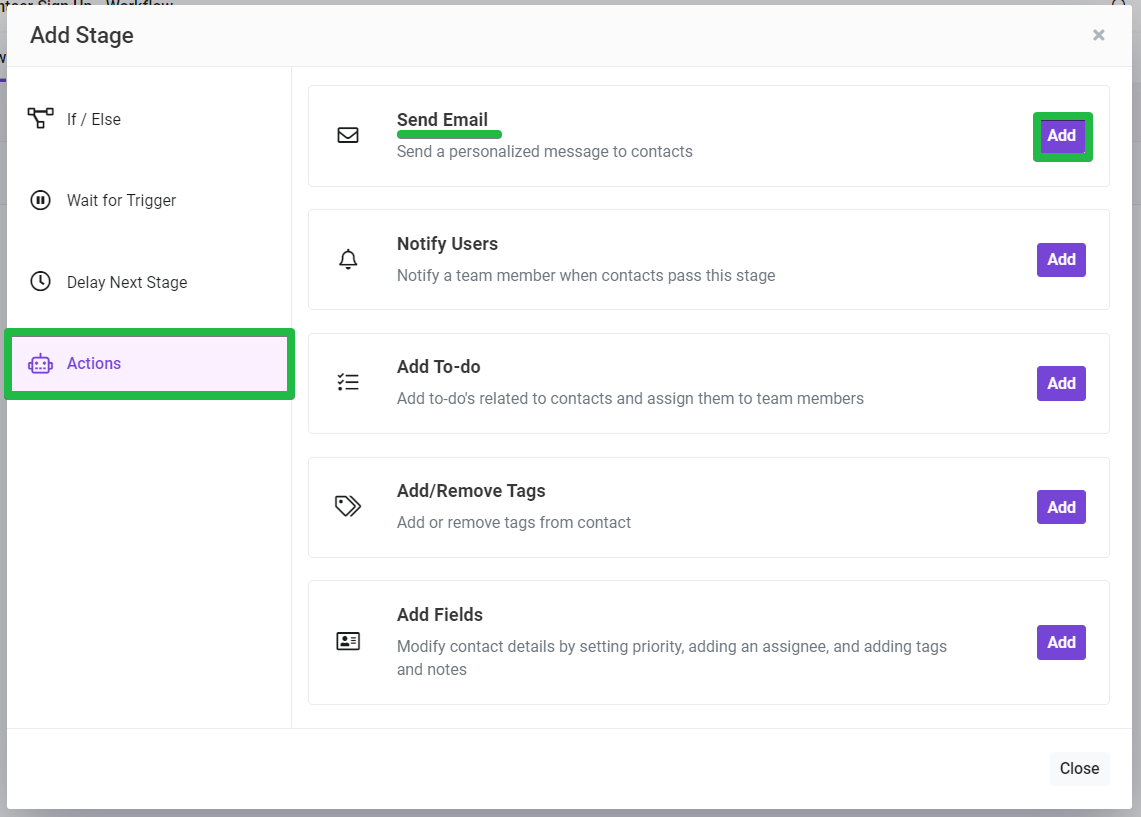
Task: Click the Add/Remove Tags heading
Action: coord(471,491)
